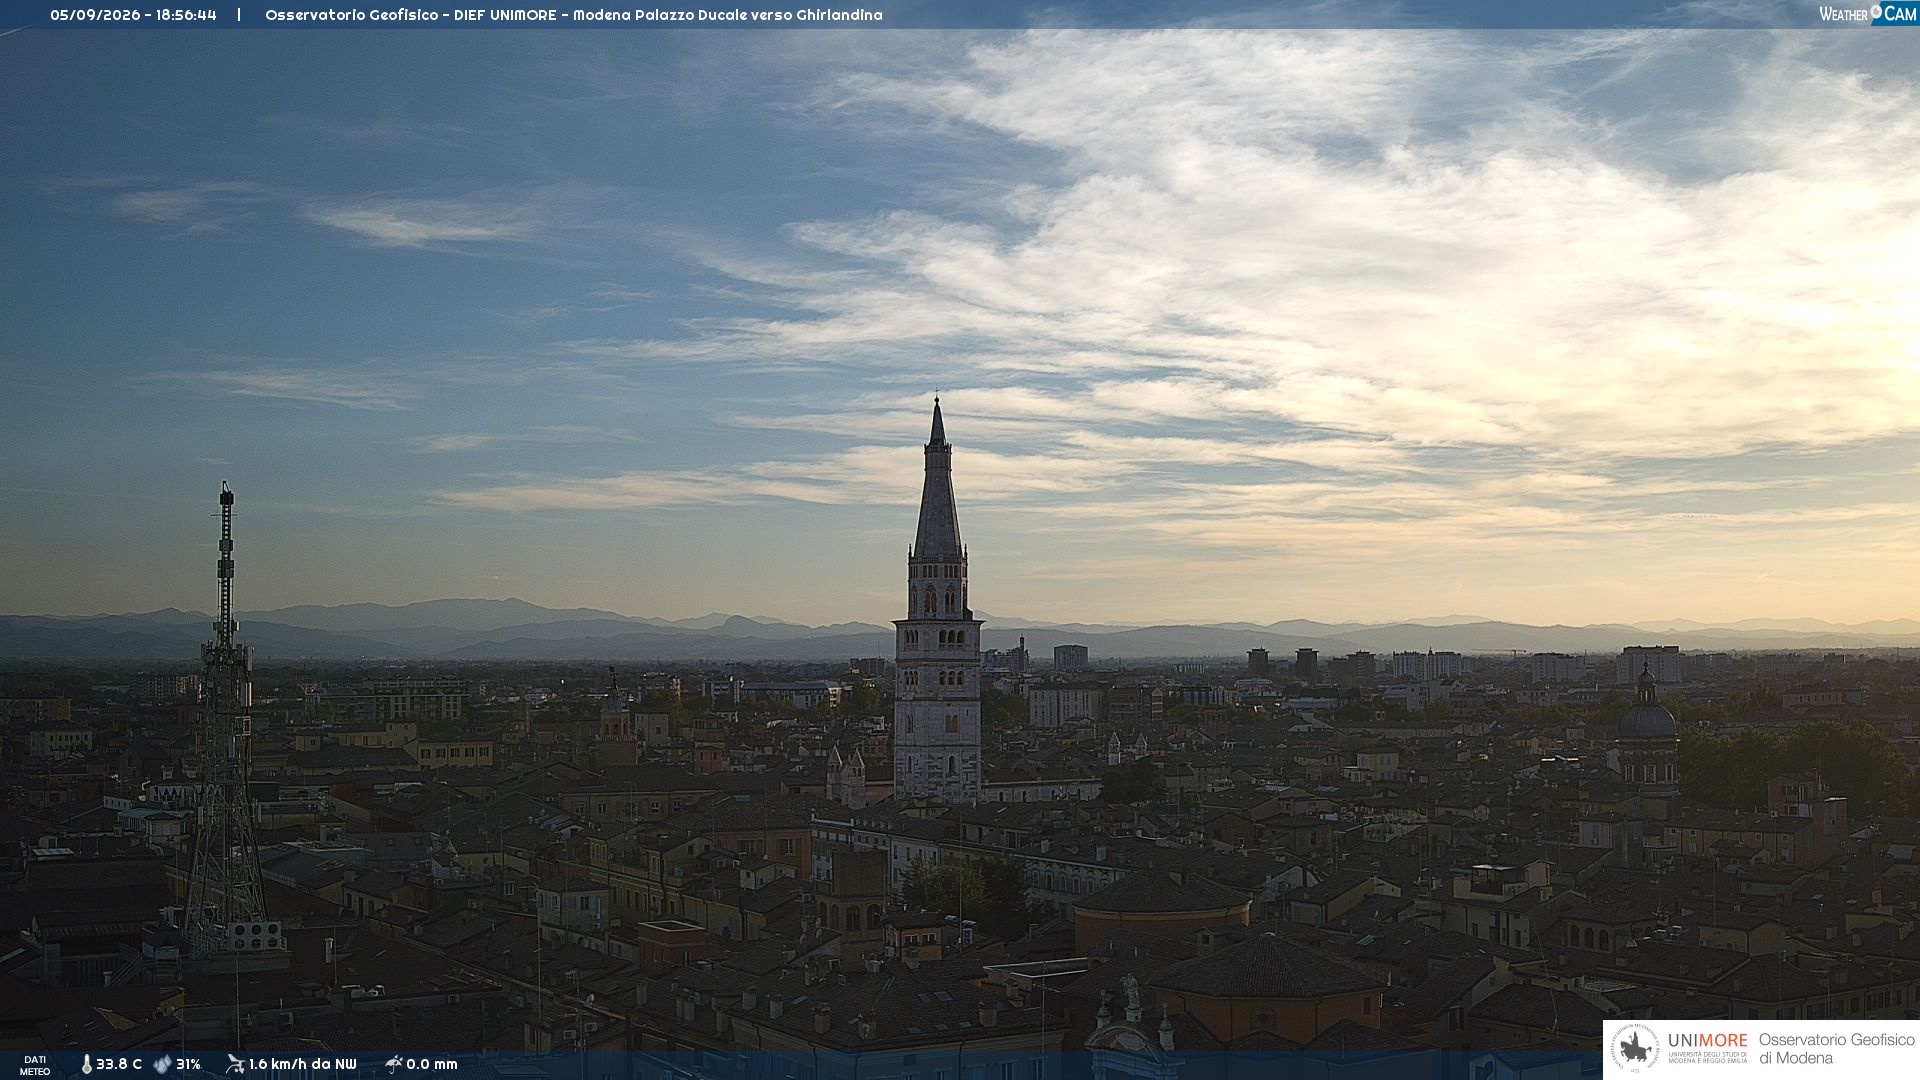
Task: Click the 18:56:44 time stamp
Action: [x=186, y=15]
